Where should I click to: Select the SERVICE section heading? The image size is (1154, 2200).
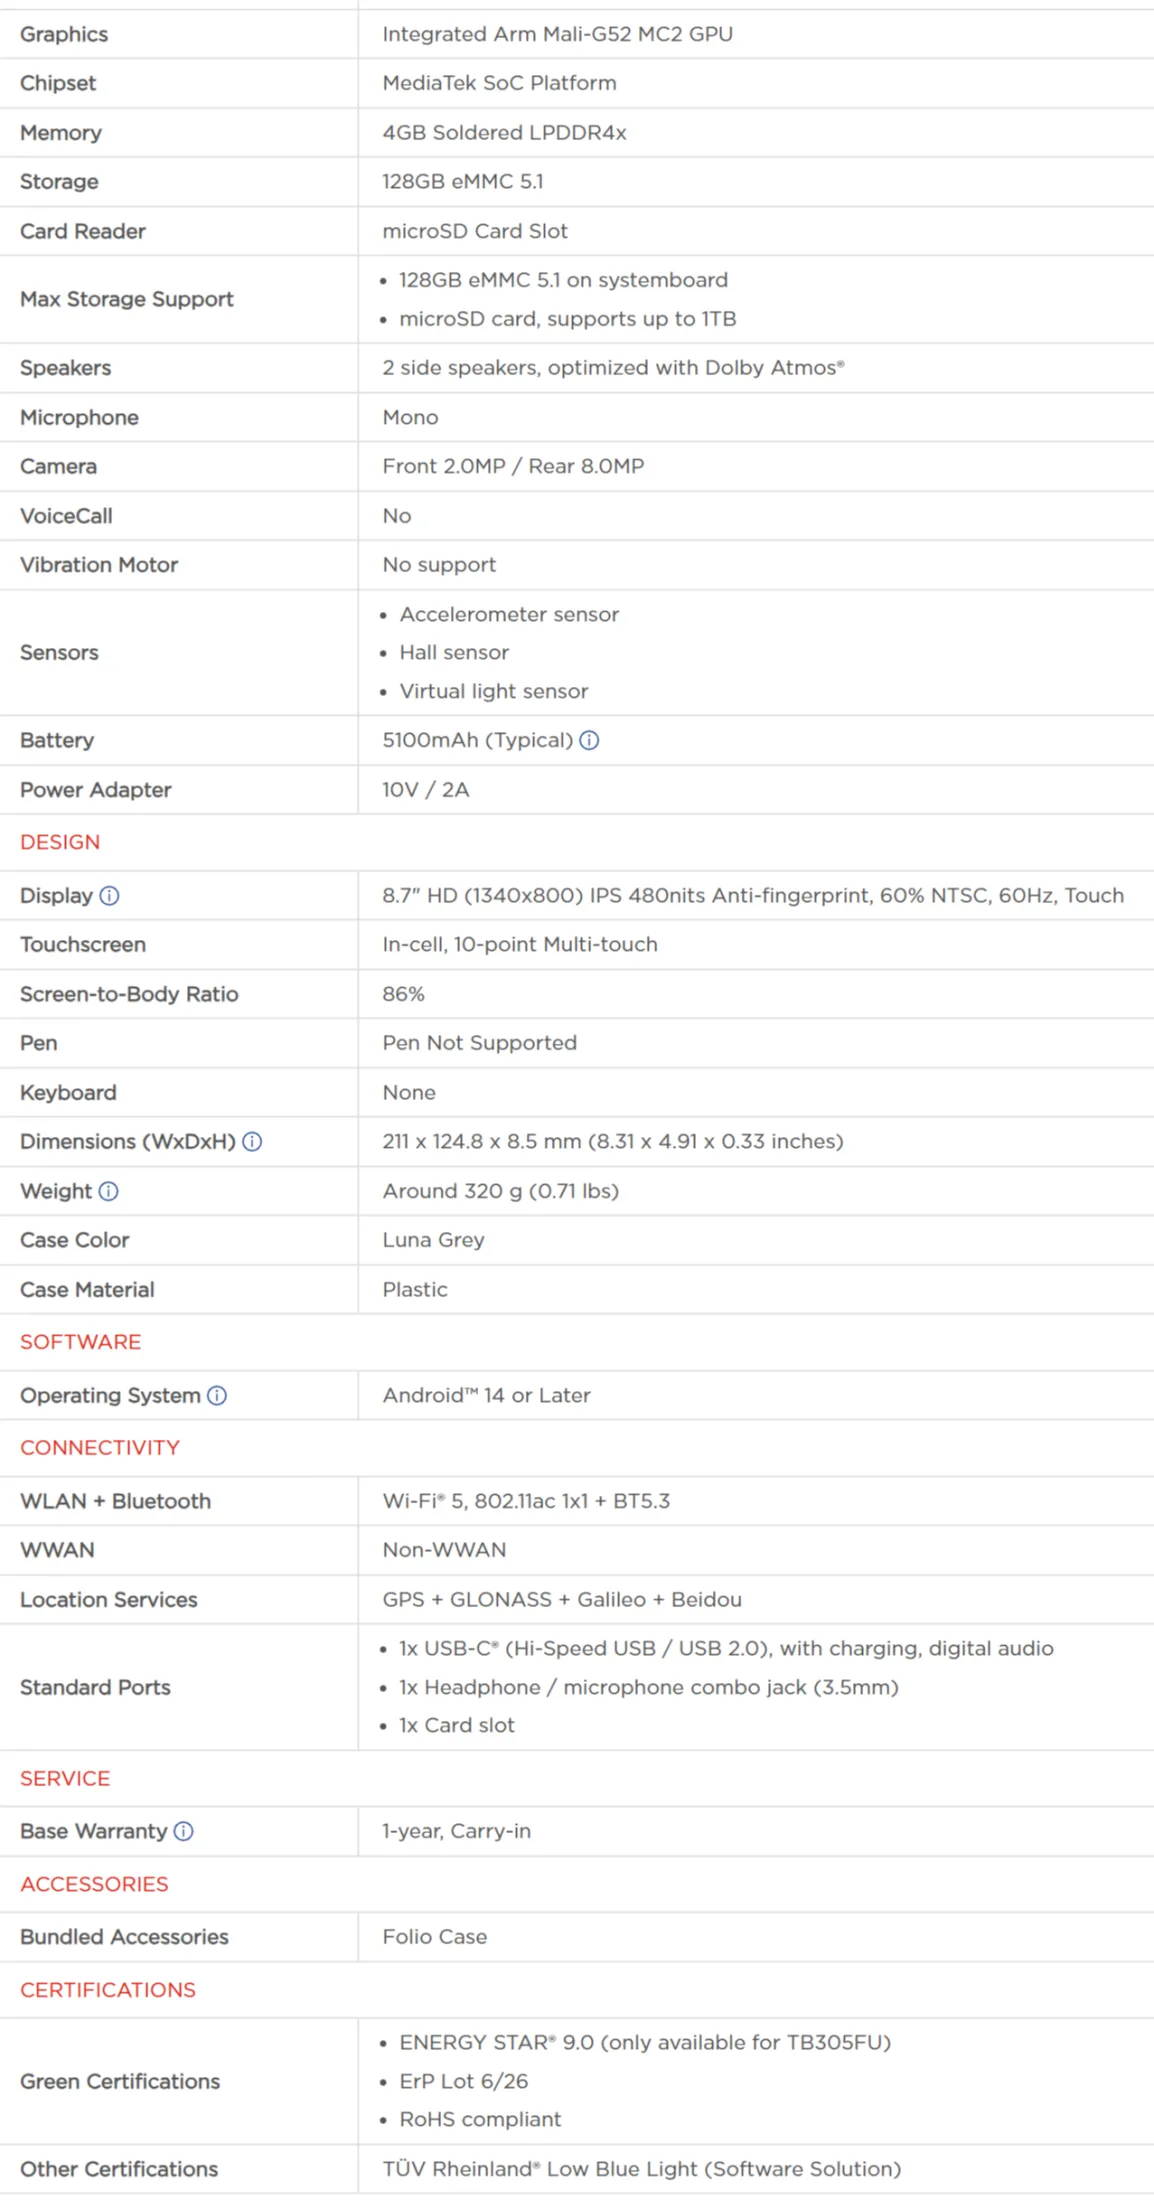pyautogui.click(x=65, y=1778)
